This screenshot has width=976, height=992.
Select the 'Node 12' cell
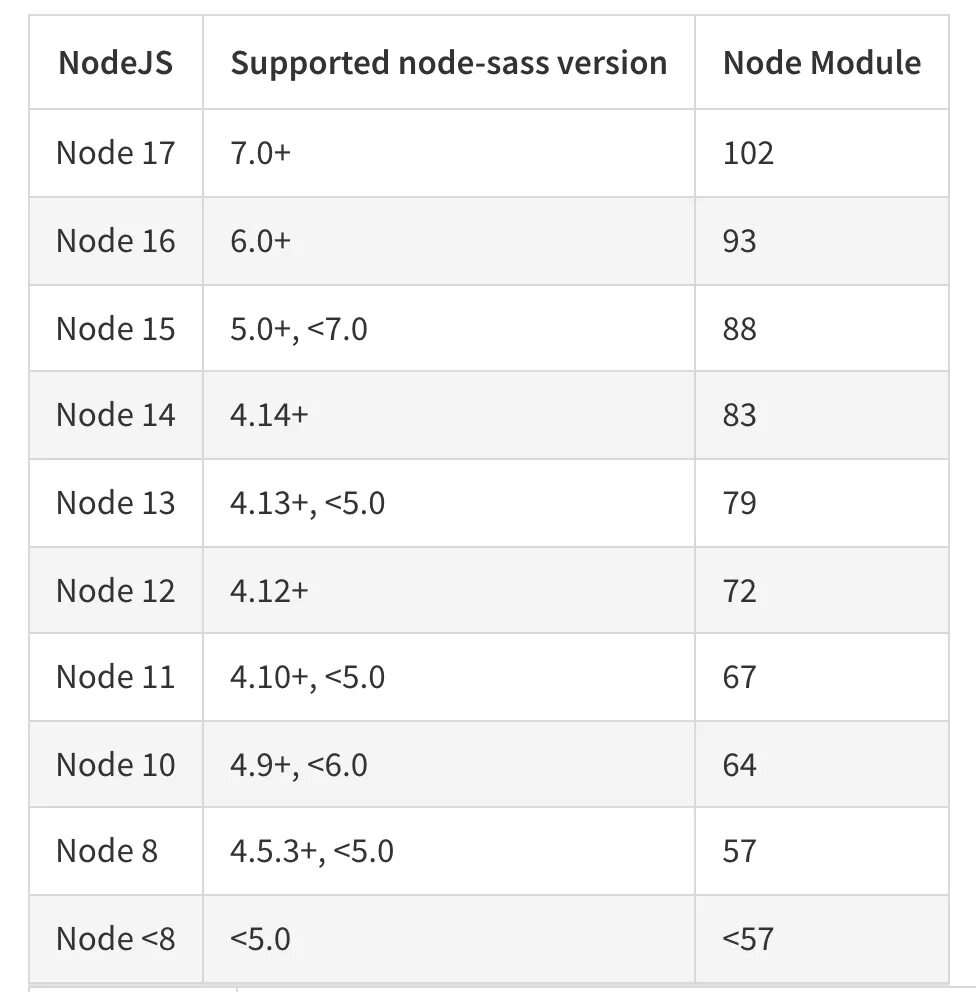115,591
